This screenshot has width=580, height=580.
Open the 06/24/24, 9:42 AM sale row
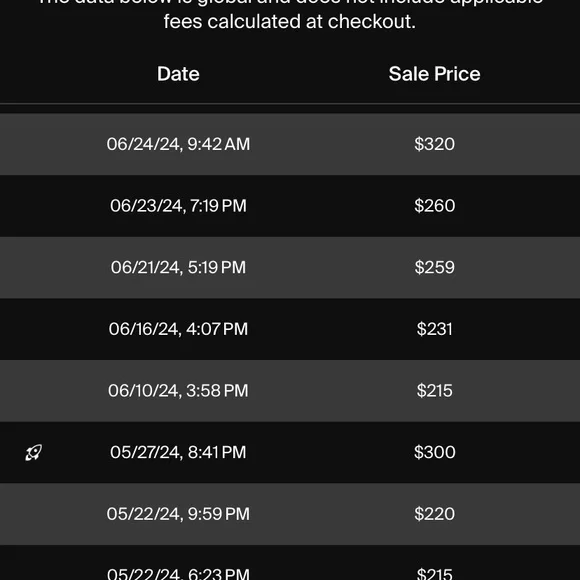(x=290, y=144)
